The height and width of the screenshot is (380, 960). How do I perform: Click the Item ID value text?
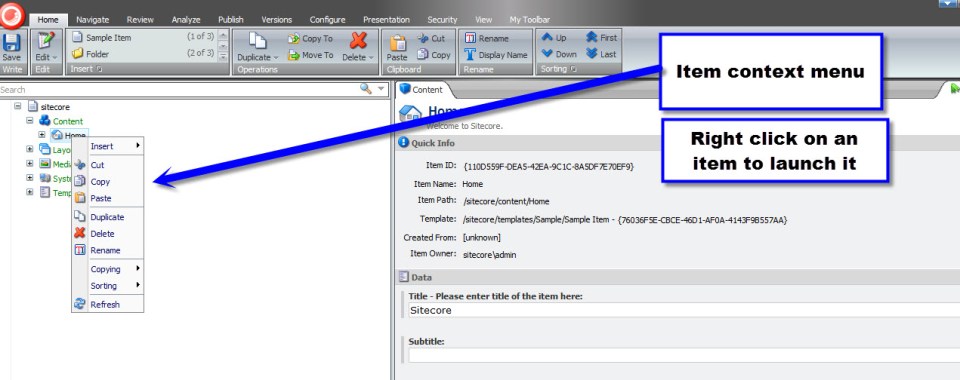pyautogui.click(x=549, y=166)
